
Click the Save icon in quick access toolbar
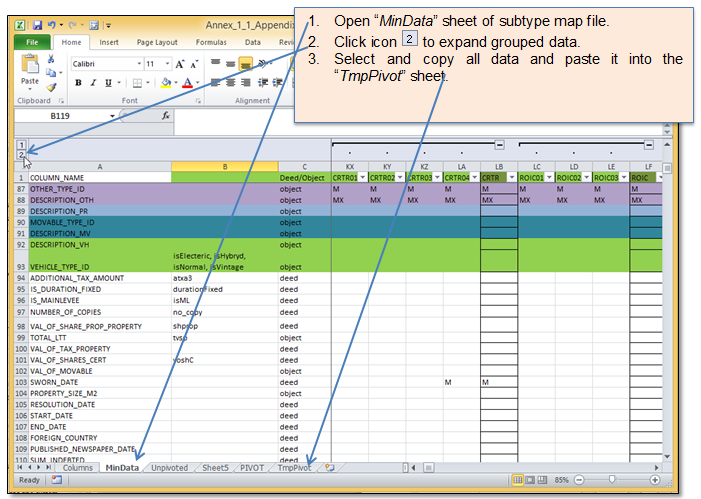pos(37,23)
